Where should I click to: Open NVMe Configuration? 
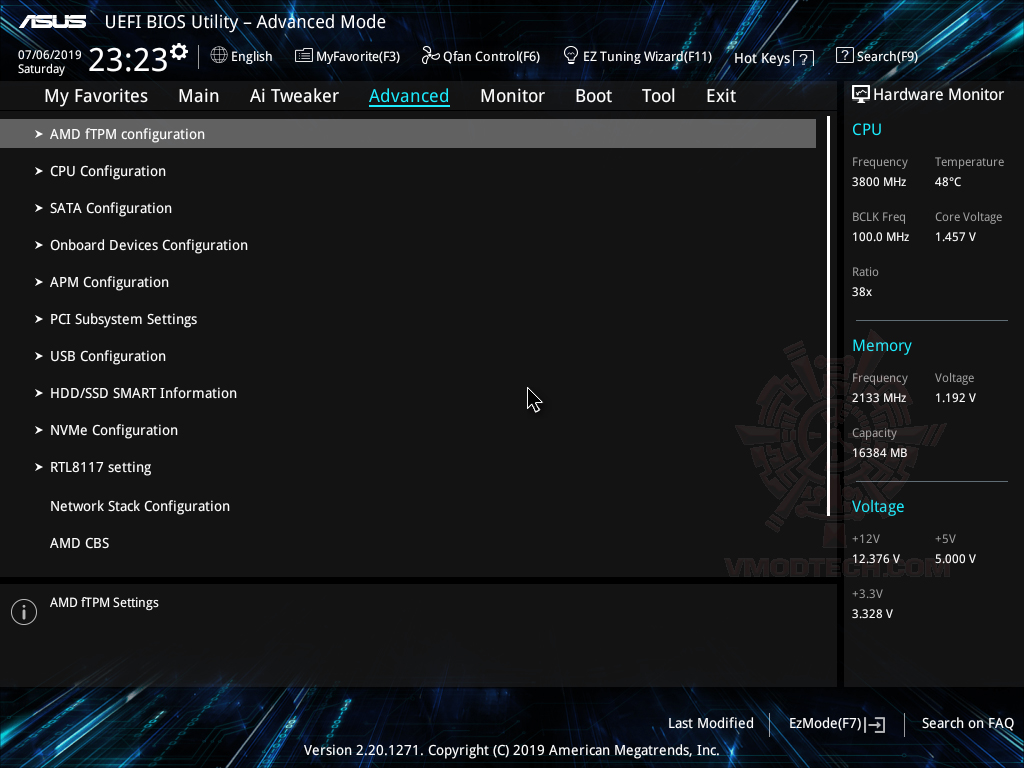pos(113,429)
